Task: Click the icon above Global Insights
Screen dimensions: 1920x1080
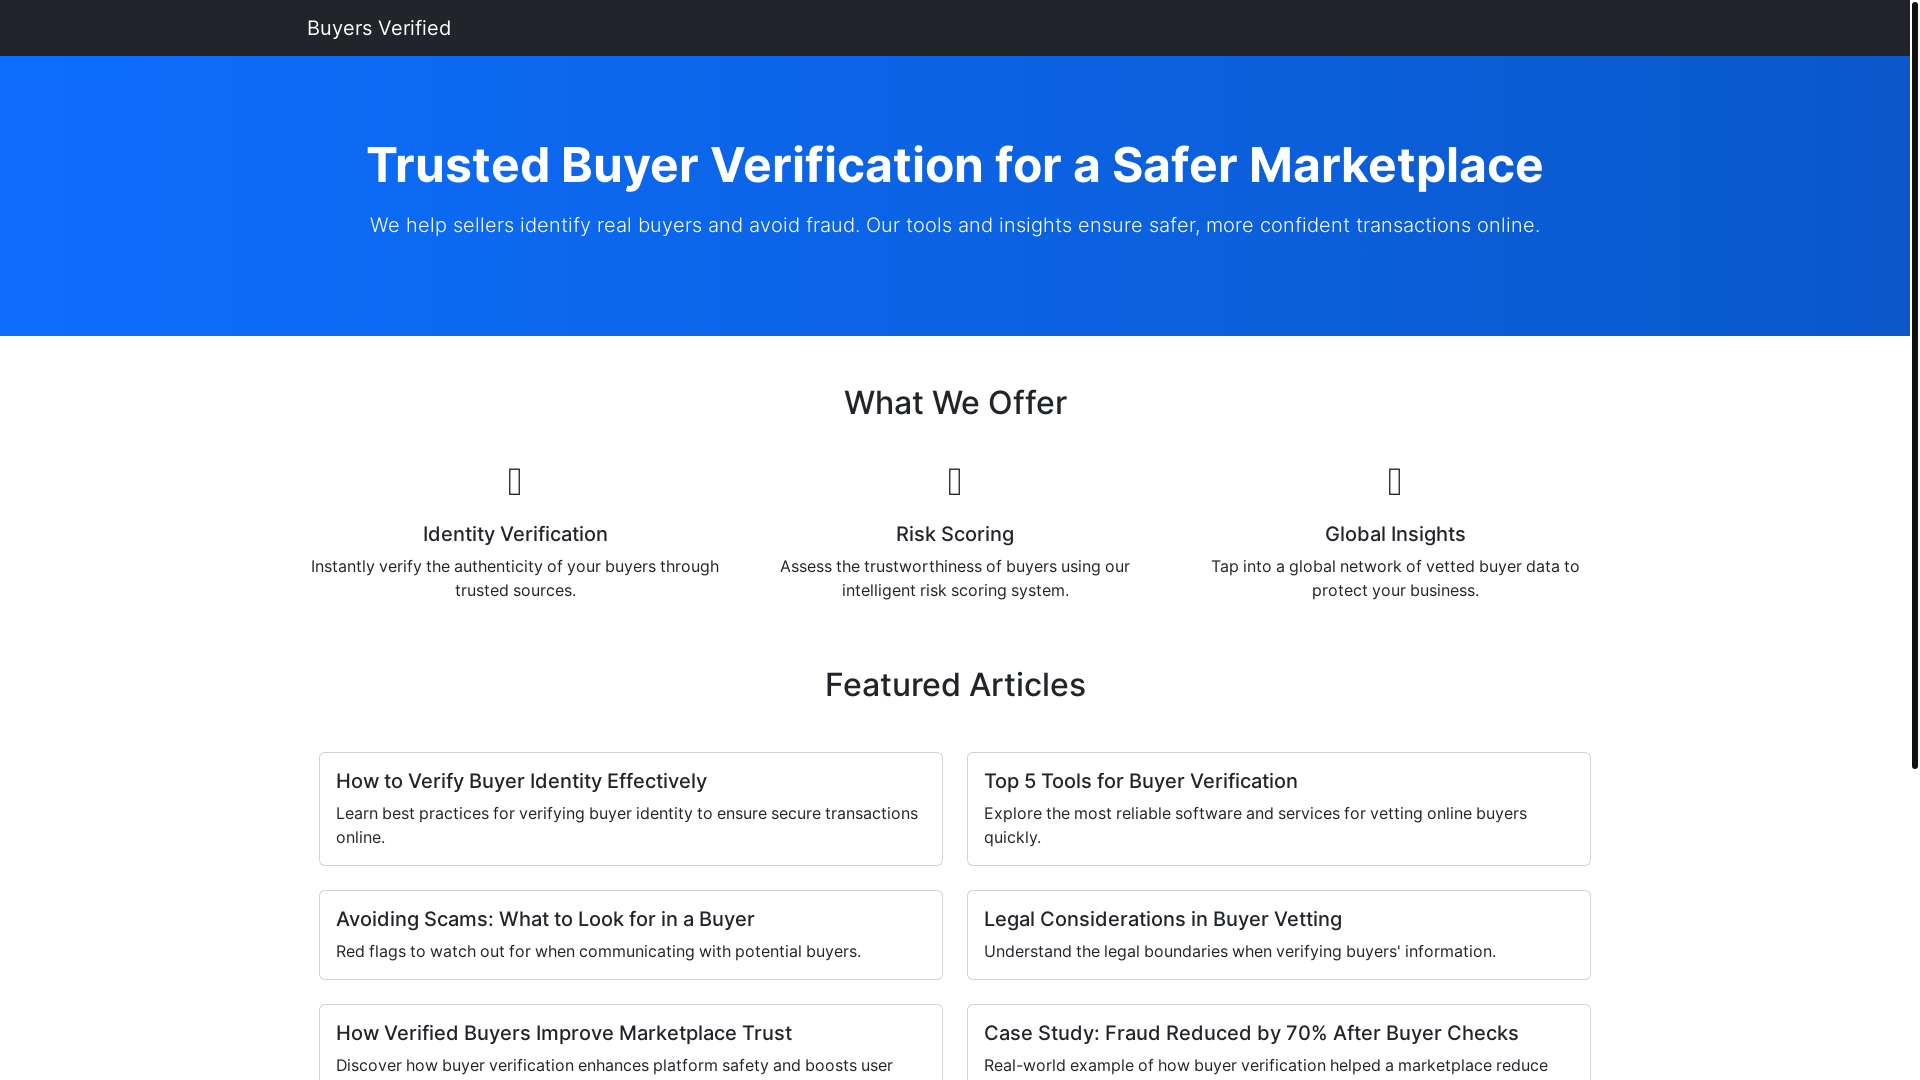Action: (x=1395, y=482)
